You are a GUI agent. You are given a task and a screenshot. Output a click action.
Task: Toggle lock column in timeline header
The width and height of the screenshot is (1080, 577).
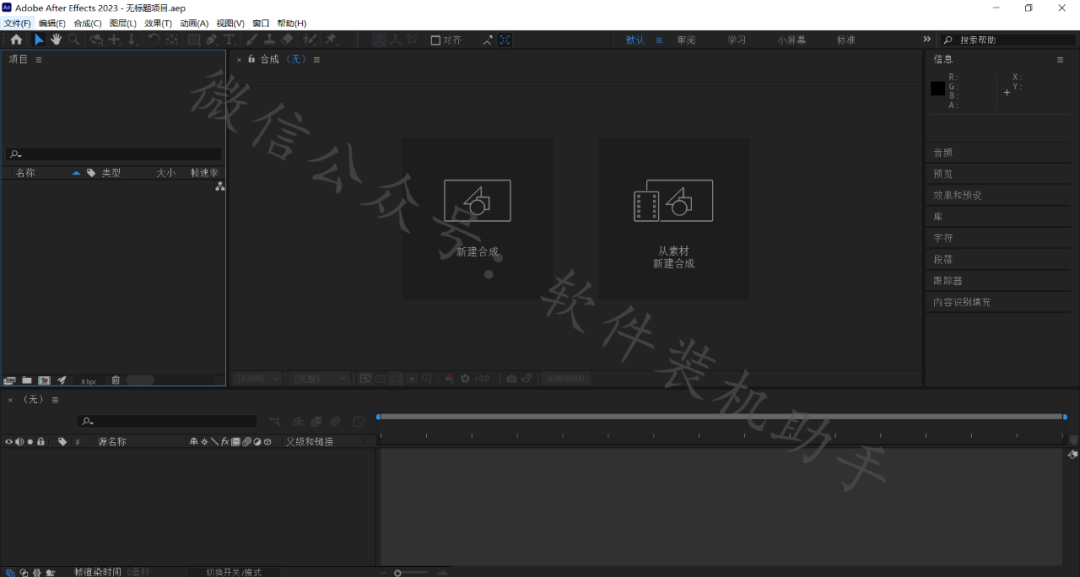(x=41, y=442)
